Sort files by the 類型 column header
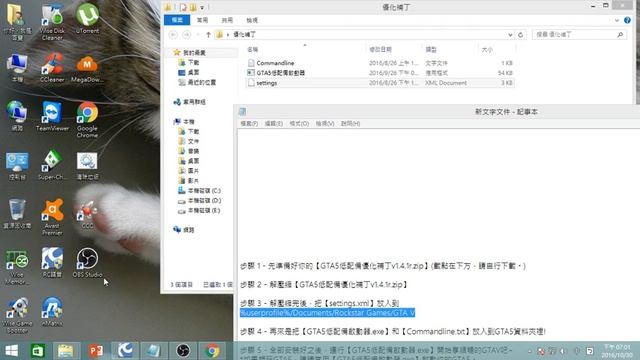Image resolution: width=640 pixels, height=360 pixels. tap(450, 49)
